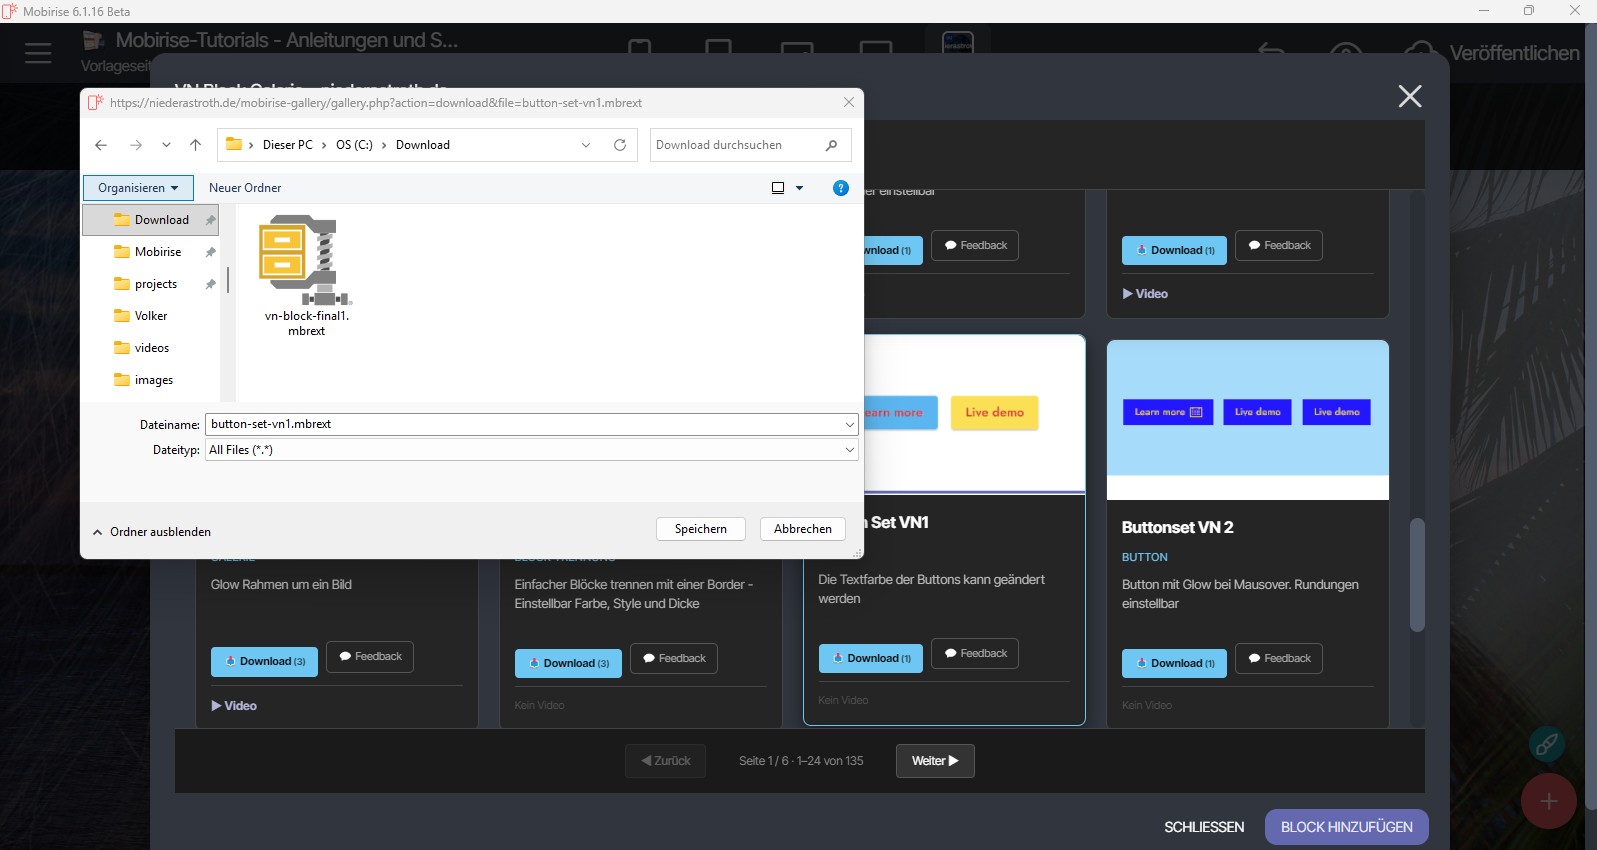Expand the Dateiname suggestions dropdown
The image size is (1597, 850).
pyautogui.click(x=850, y=424)
